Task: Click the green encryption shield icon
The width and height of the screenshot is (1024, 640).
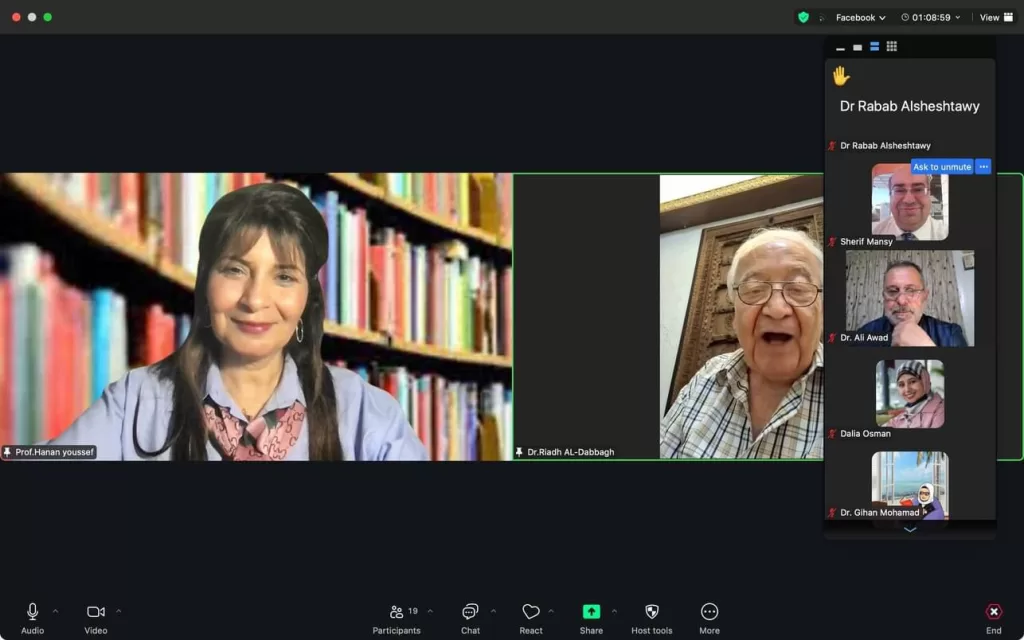Action: pyautogui.click(x=803, y=17)
